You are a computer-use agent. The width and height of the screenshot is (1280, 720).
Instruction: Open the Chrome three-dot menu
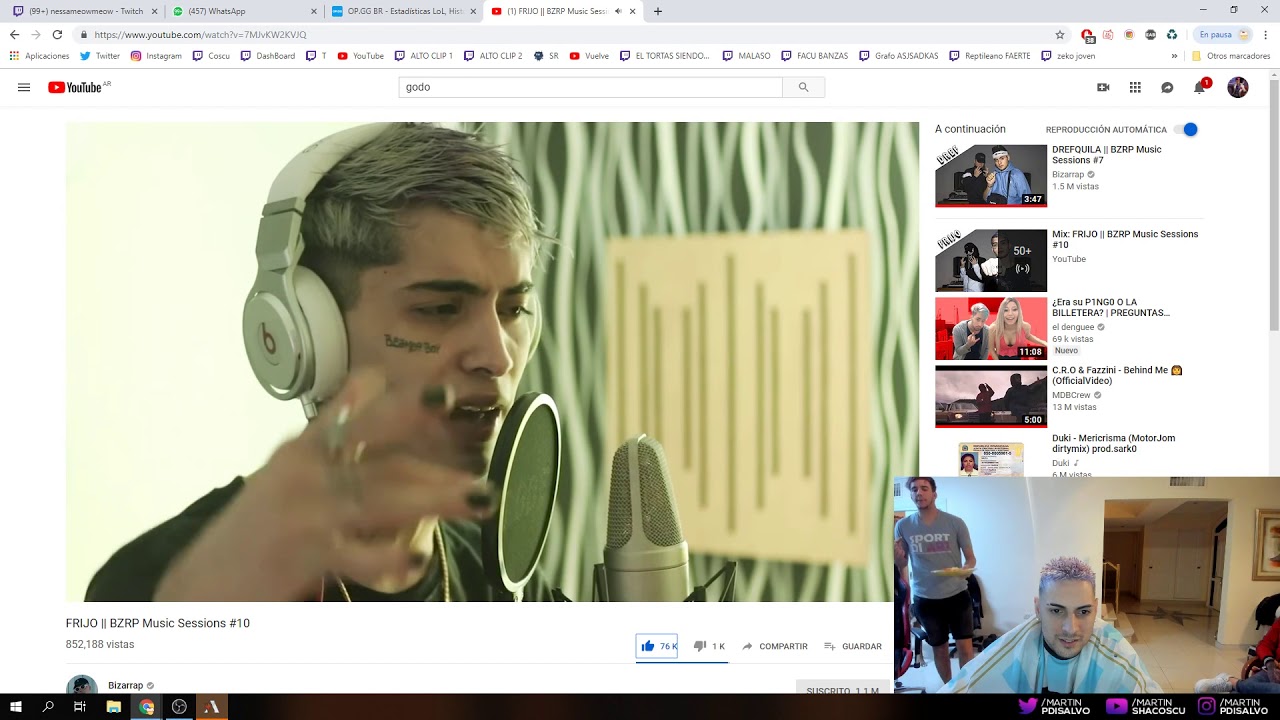1266,34
